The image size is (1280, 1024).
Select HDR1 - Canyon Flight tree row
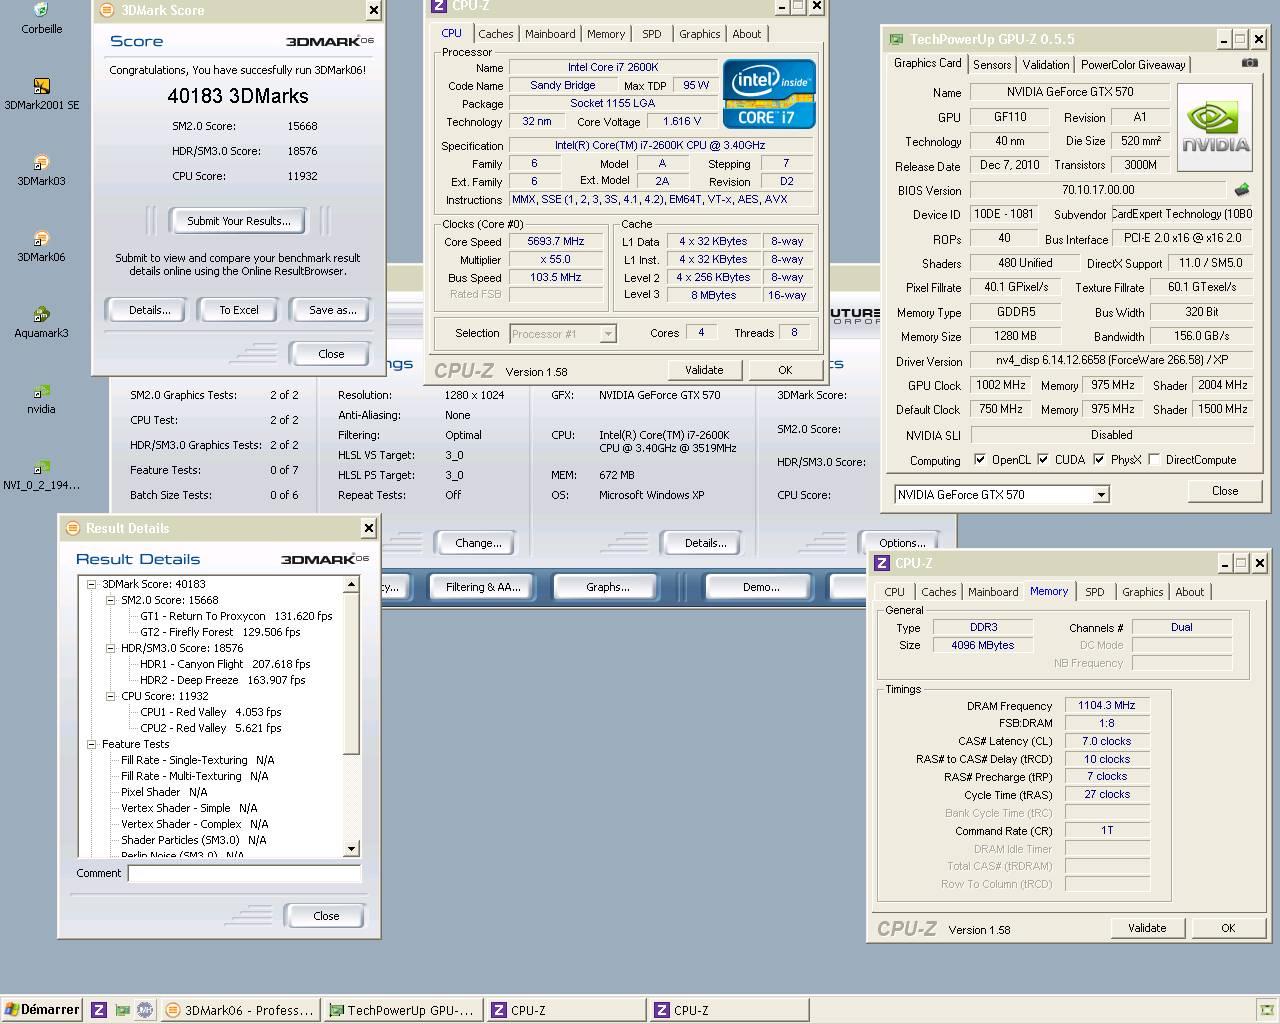225,664
